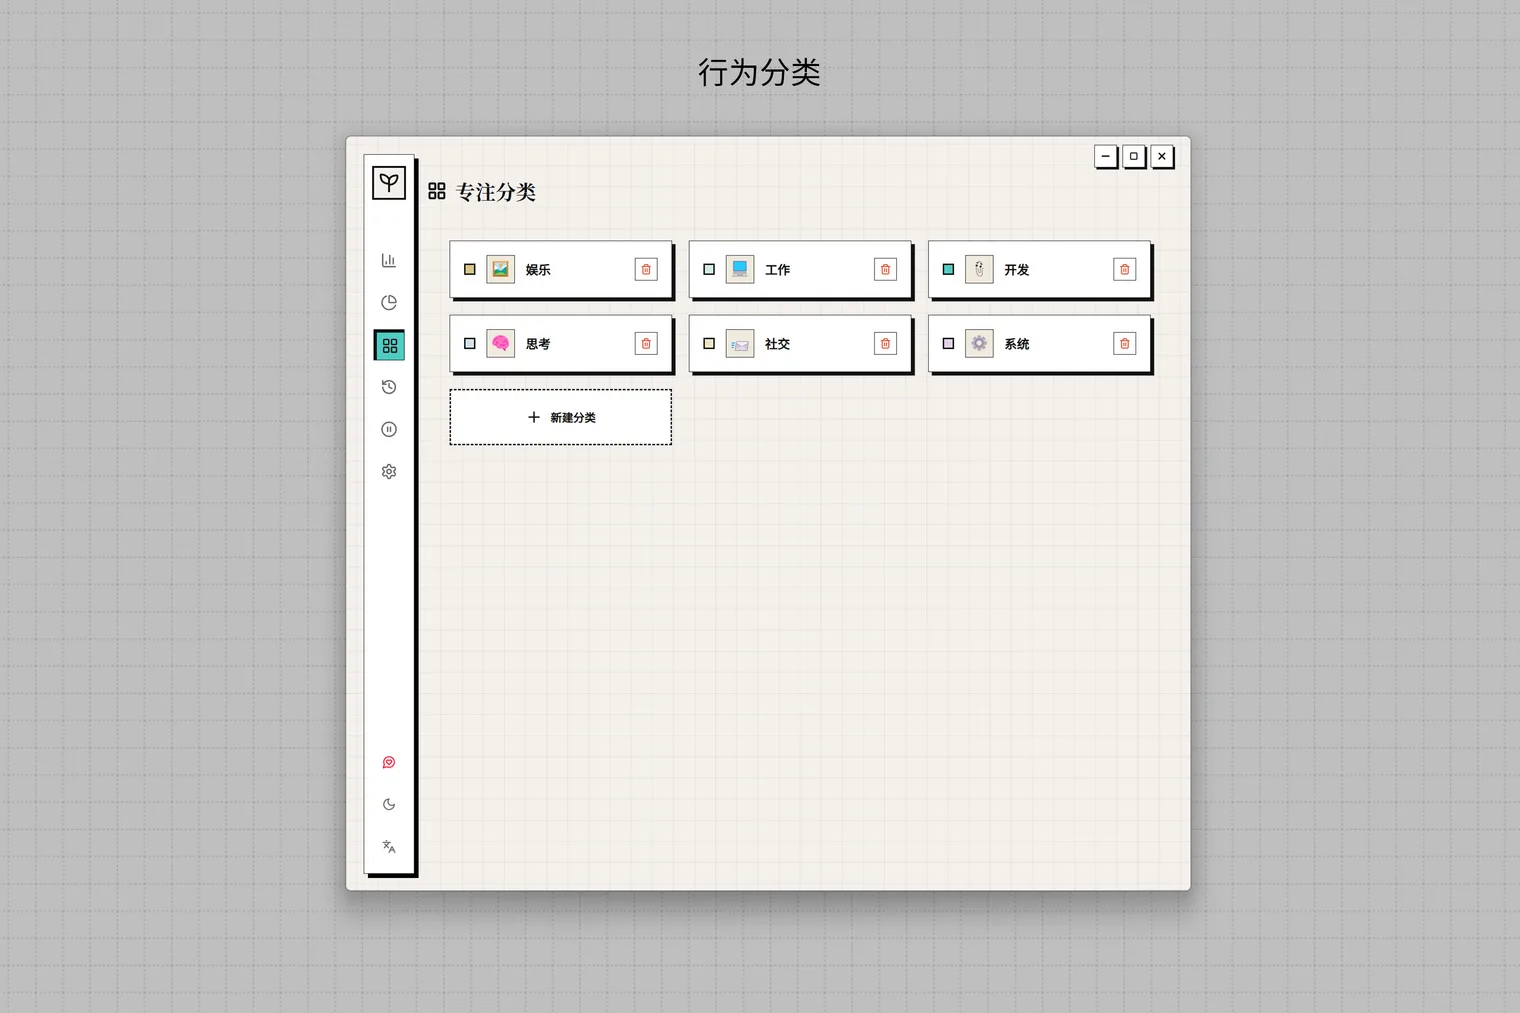
Task: Toggle dark mode moon icon
Action: (x=389, y=804)
